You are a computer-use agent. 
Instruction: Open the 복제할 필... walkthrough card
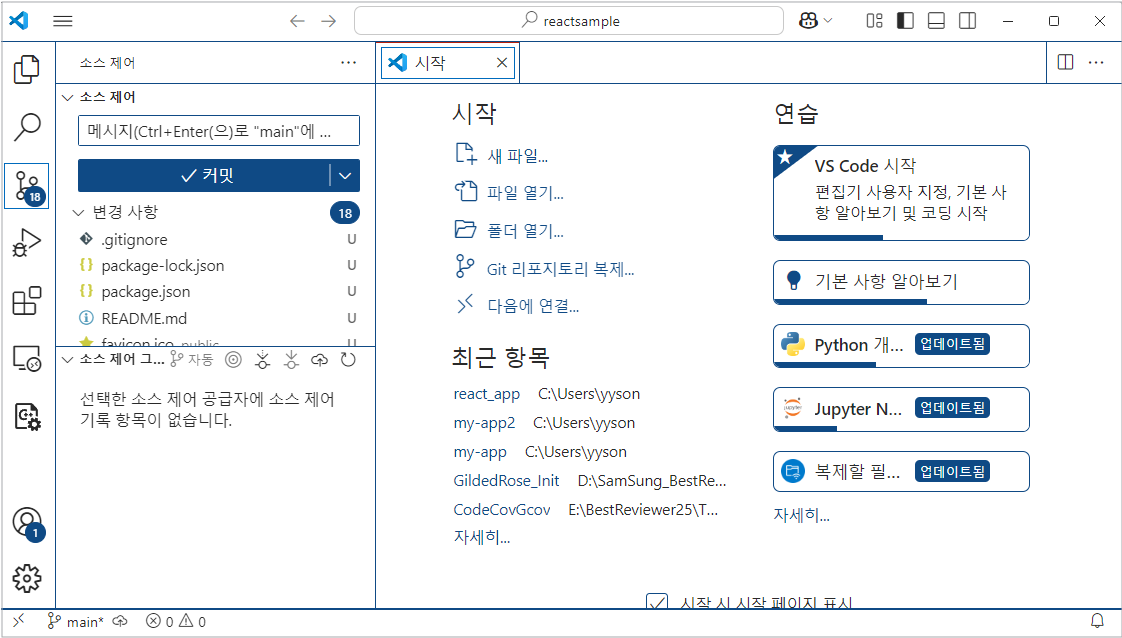(901, 471)
